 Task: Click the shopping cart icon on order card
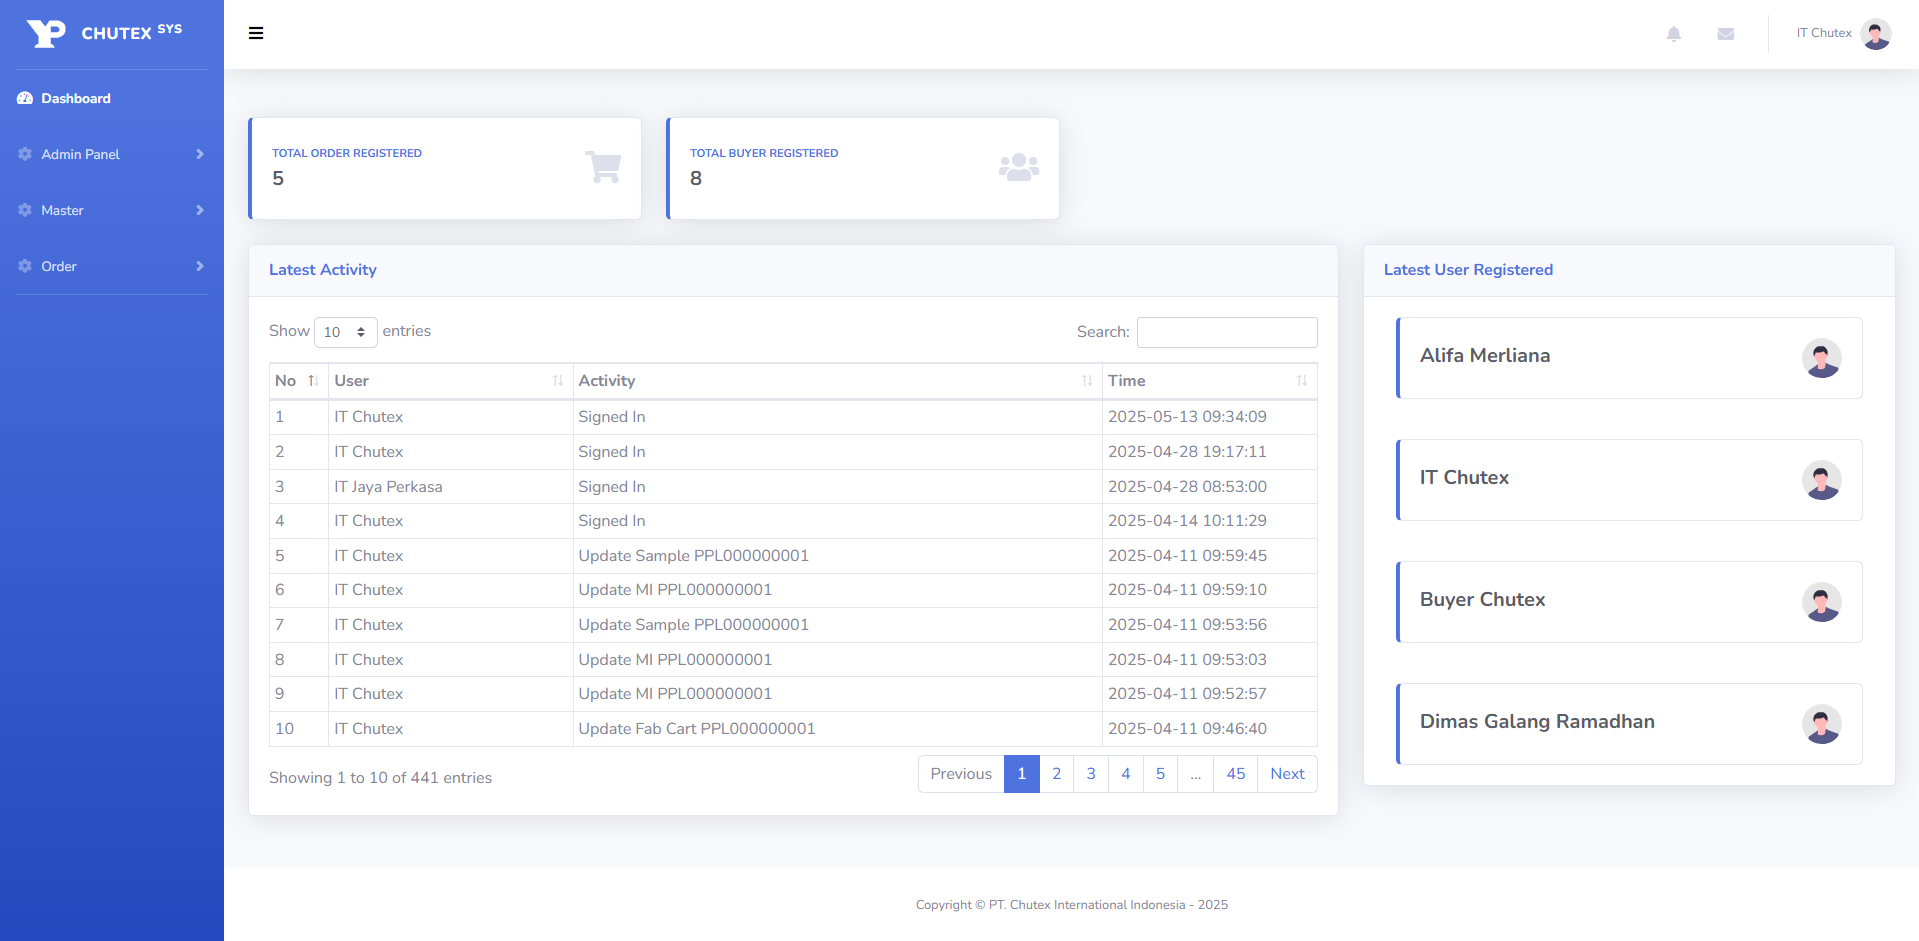(x=603, y=167)
